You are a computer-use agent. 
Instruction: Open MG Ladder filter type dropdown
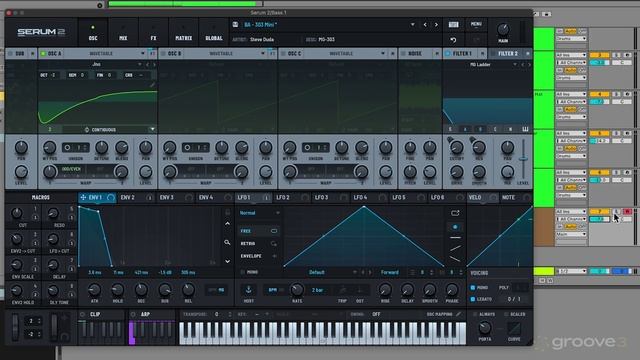[x=515, y=64]
